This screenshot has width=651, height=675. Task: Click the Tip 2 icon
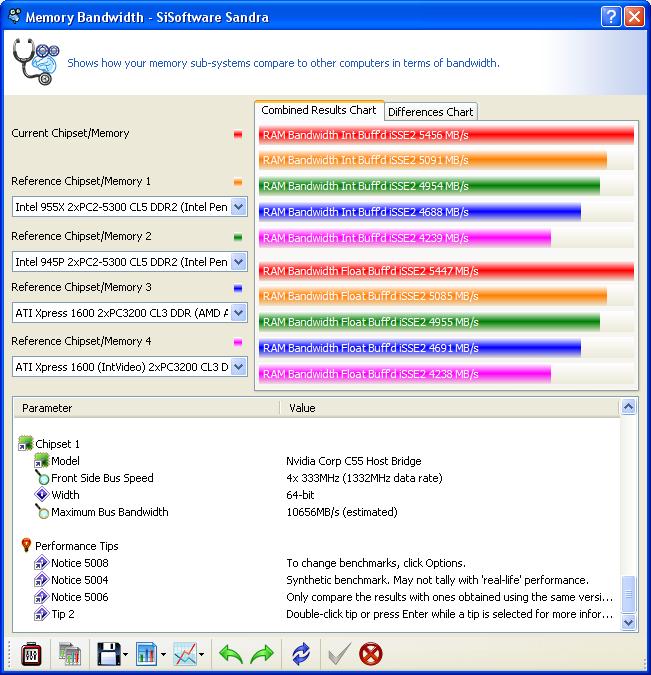pyautogui.click(x=42, y=614)
